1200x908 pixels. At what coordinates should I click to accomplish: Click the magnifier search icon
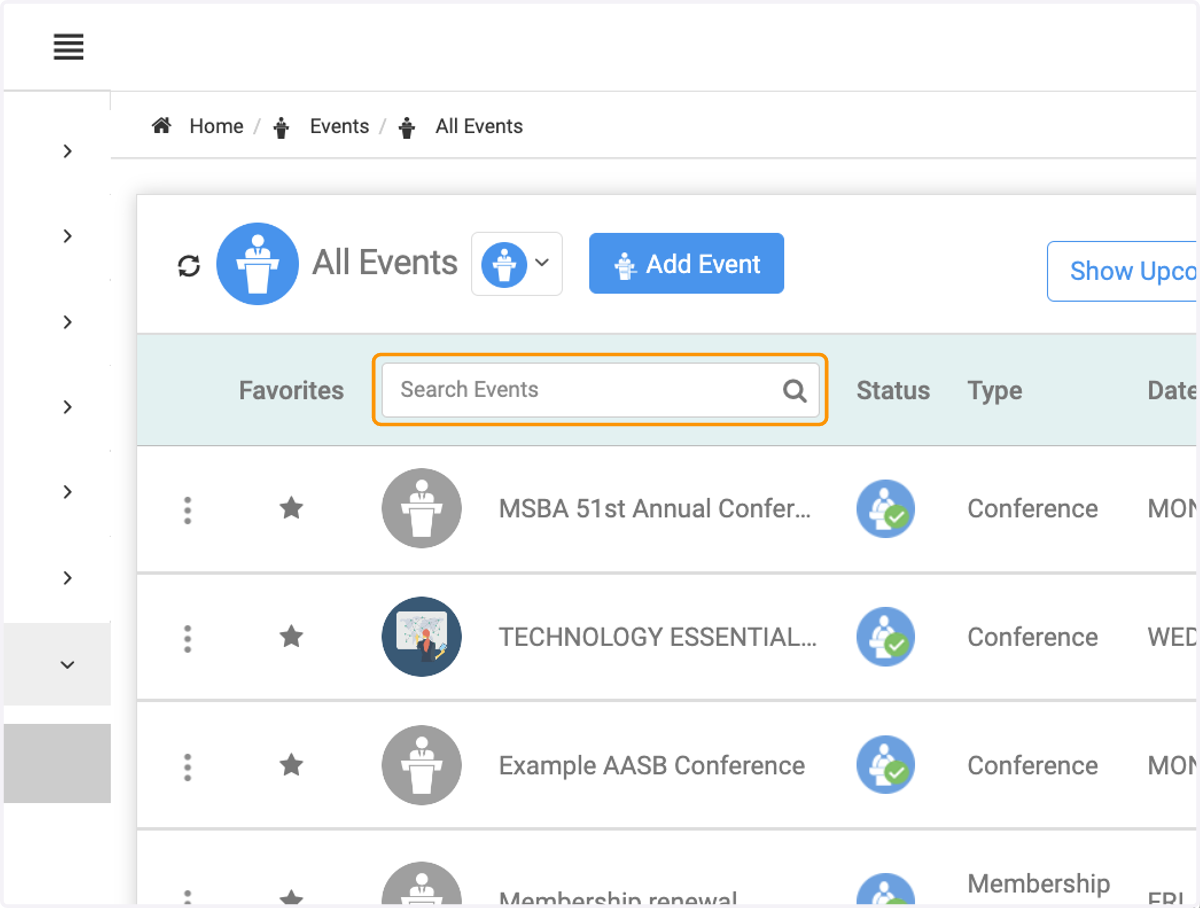pos(795,390)
